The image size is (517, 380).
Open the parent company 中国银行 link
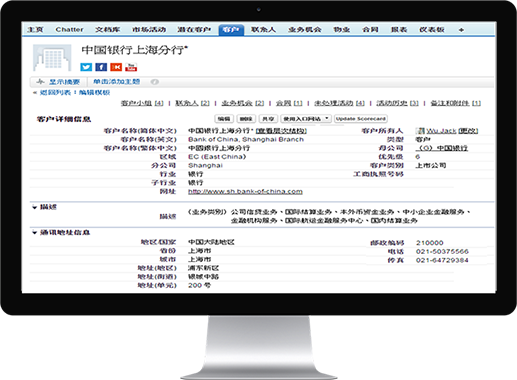coord(442,148)
